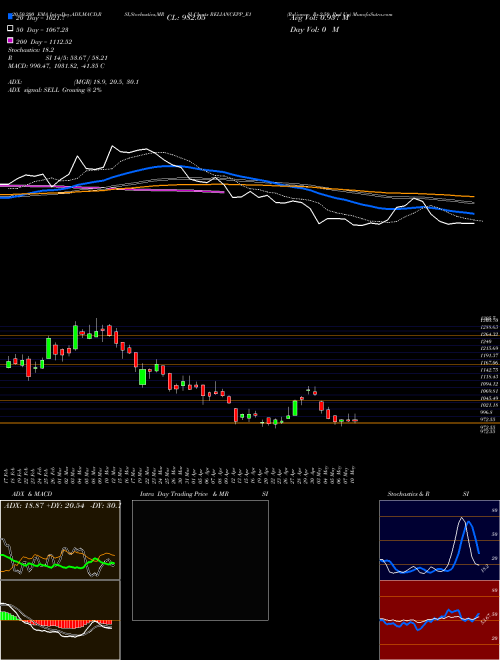Click the 'MACD: 990.47, 1031.82, -41.35' line
The width and height of the screenshot is (500, 660).
56,66
